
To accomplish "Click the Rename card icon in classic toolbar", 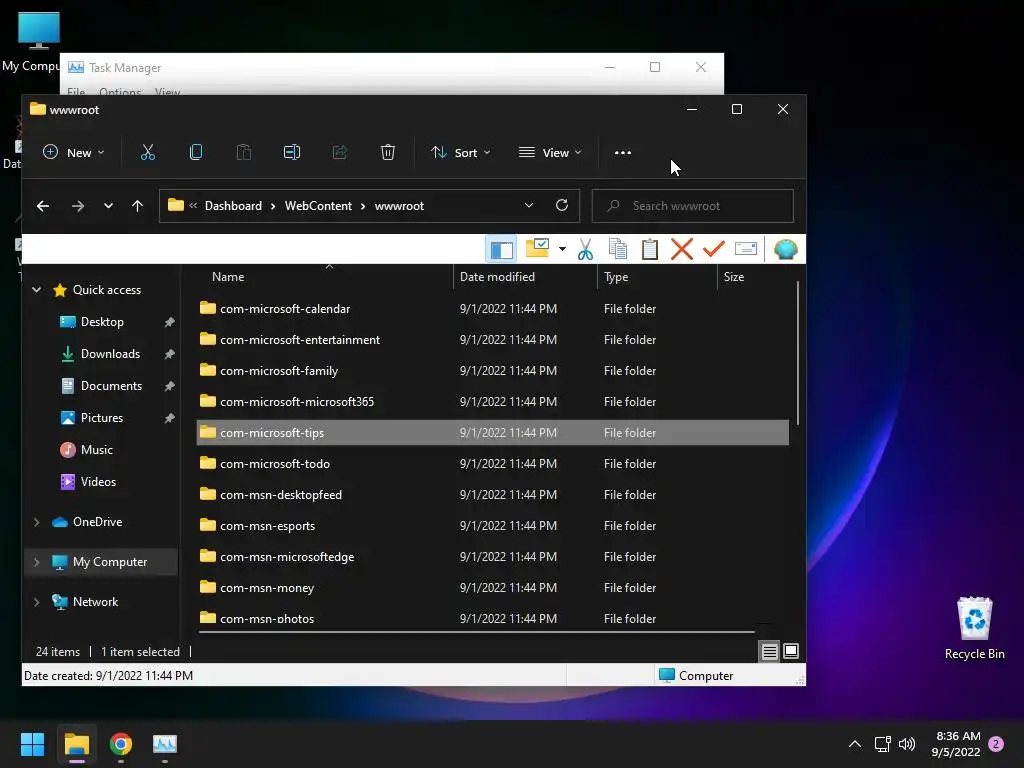I will 746,249.
